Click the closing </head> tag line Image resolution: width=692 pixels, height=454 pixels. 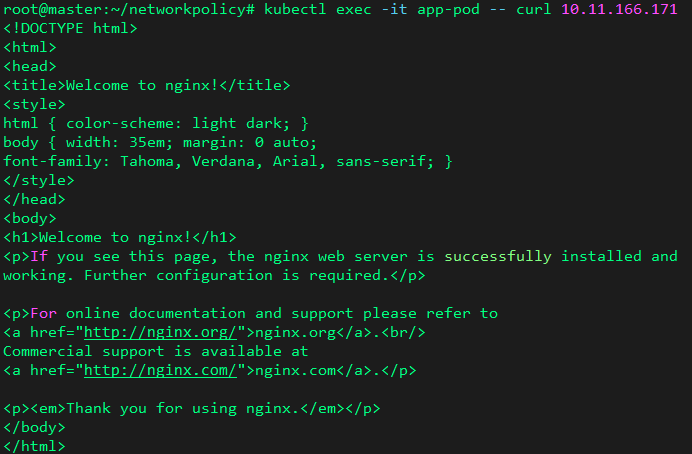(x=34, y=199)
